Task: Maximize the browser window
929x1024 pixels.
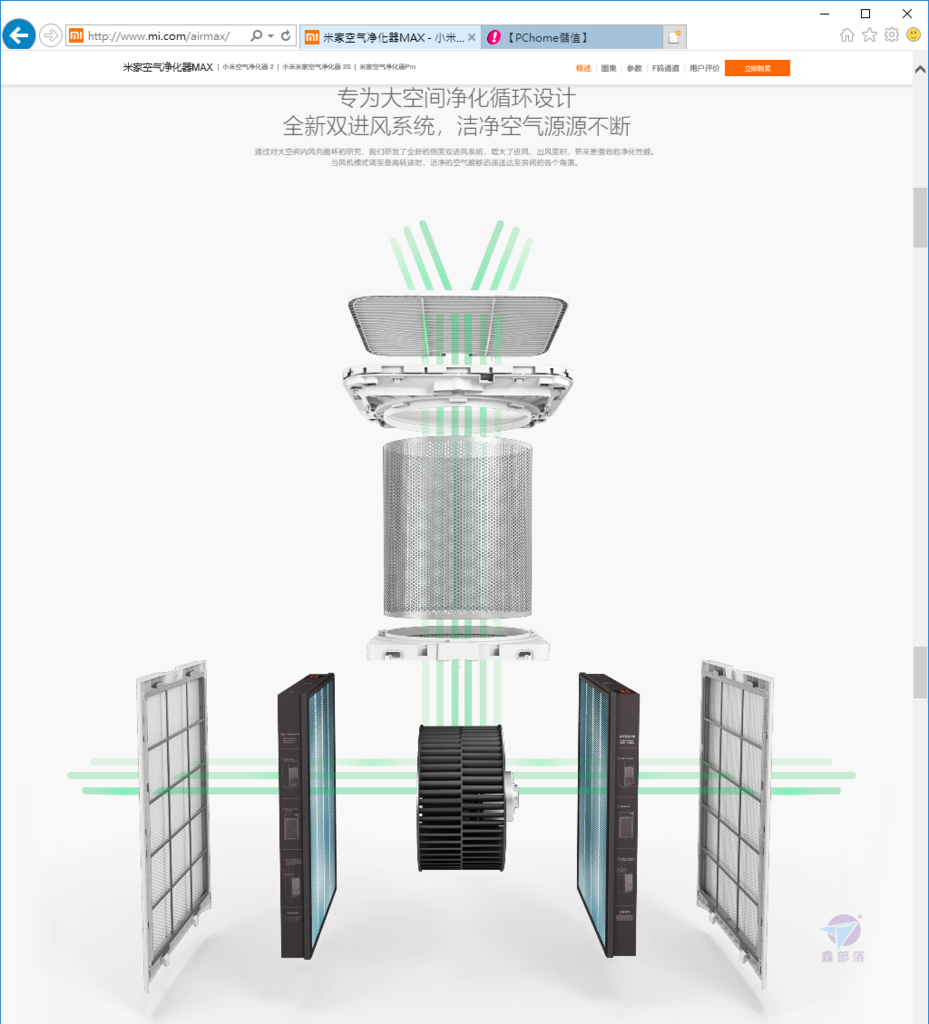Action: point(866,14)
